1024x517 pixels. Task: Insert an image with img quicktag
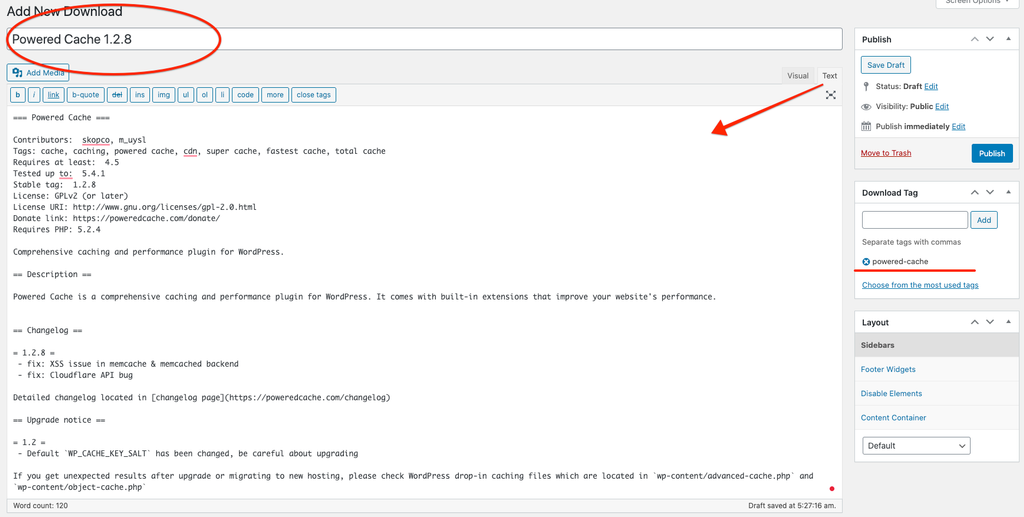point(163,95)
